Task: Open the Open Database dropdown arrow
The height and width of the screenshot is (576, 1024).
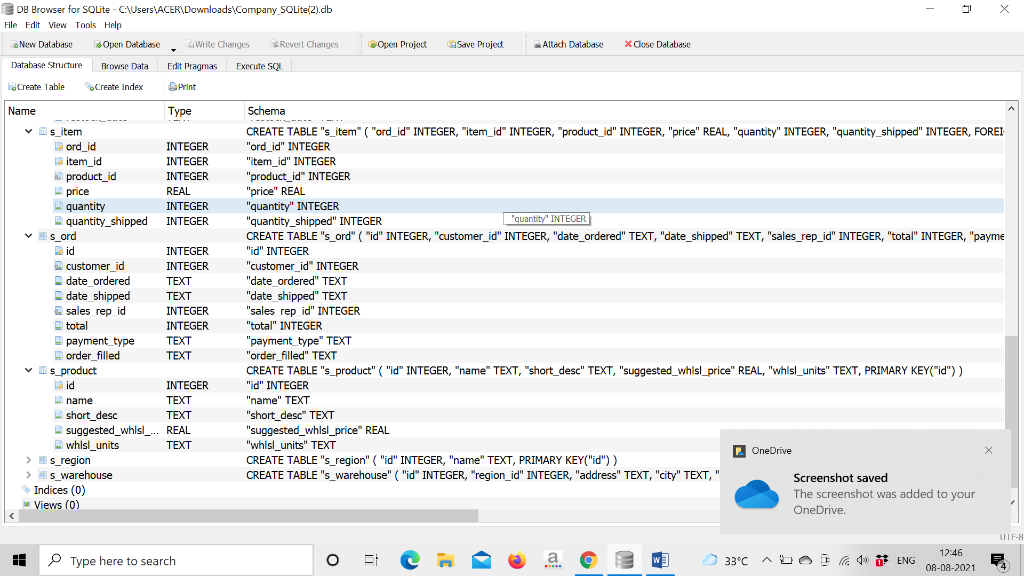Action: 172,48
